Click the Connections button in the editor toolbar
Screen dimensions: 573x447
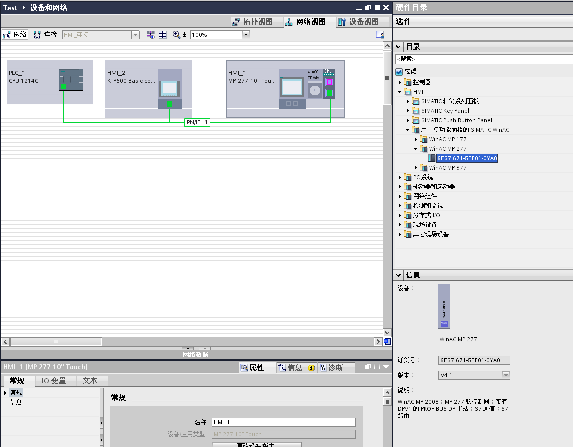coord(45,35)
